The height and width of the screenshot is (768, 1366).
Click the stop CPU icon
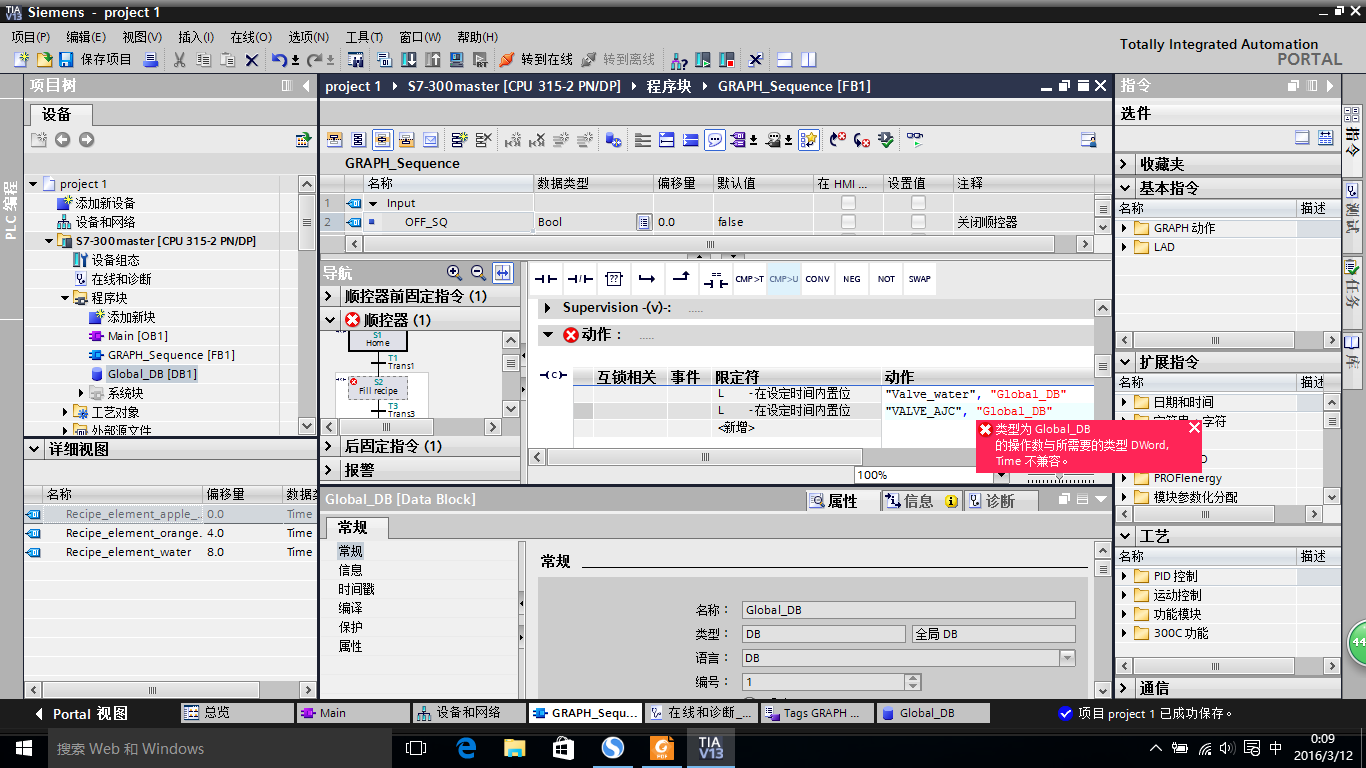(727, 60)
